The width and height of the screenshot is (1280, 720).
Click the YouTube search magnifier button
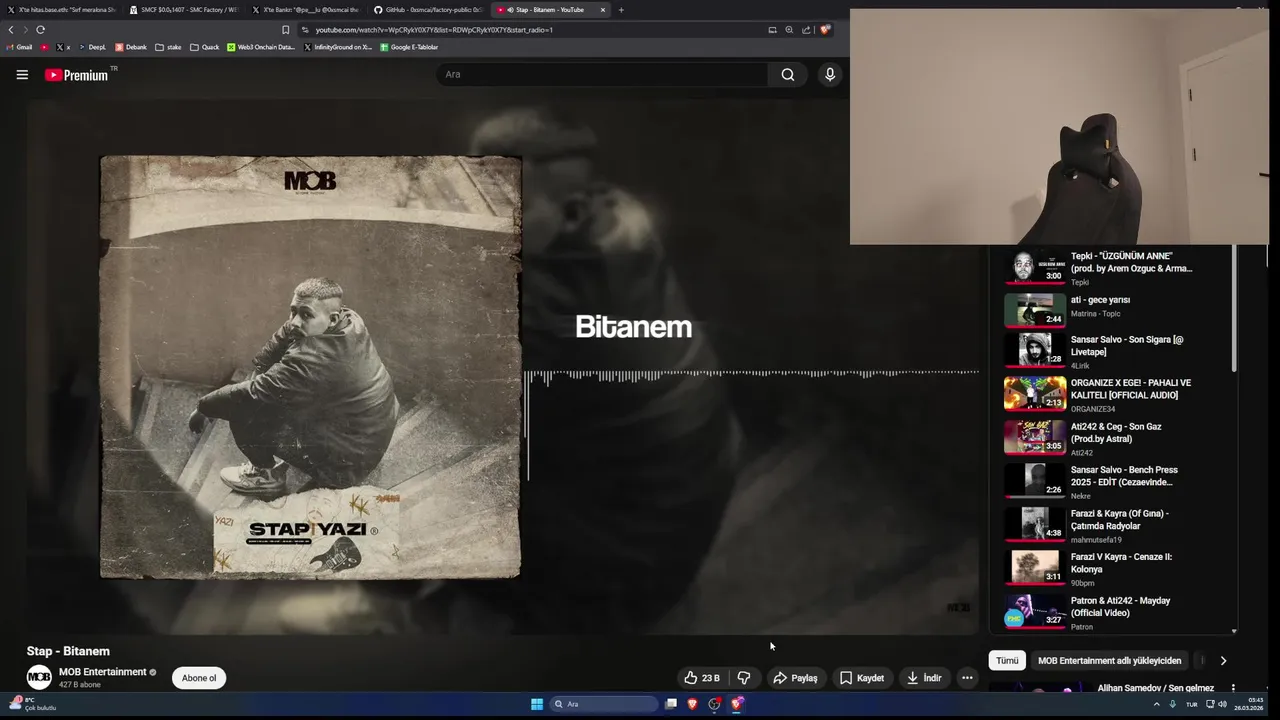788,75
